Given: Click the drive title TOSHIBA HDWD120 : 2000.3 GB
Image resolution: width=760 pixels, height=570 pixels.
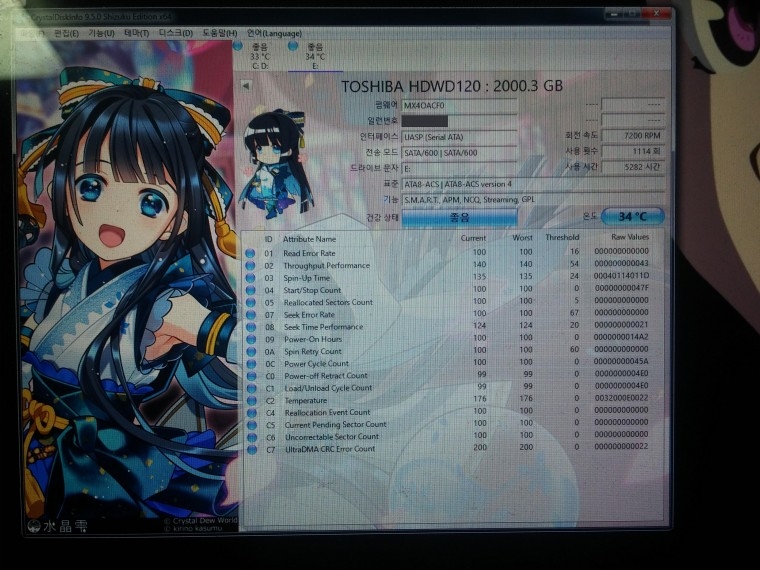Looking at the screenshot, I should 452,87.
